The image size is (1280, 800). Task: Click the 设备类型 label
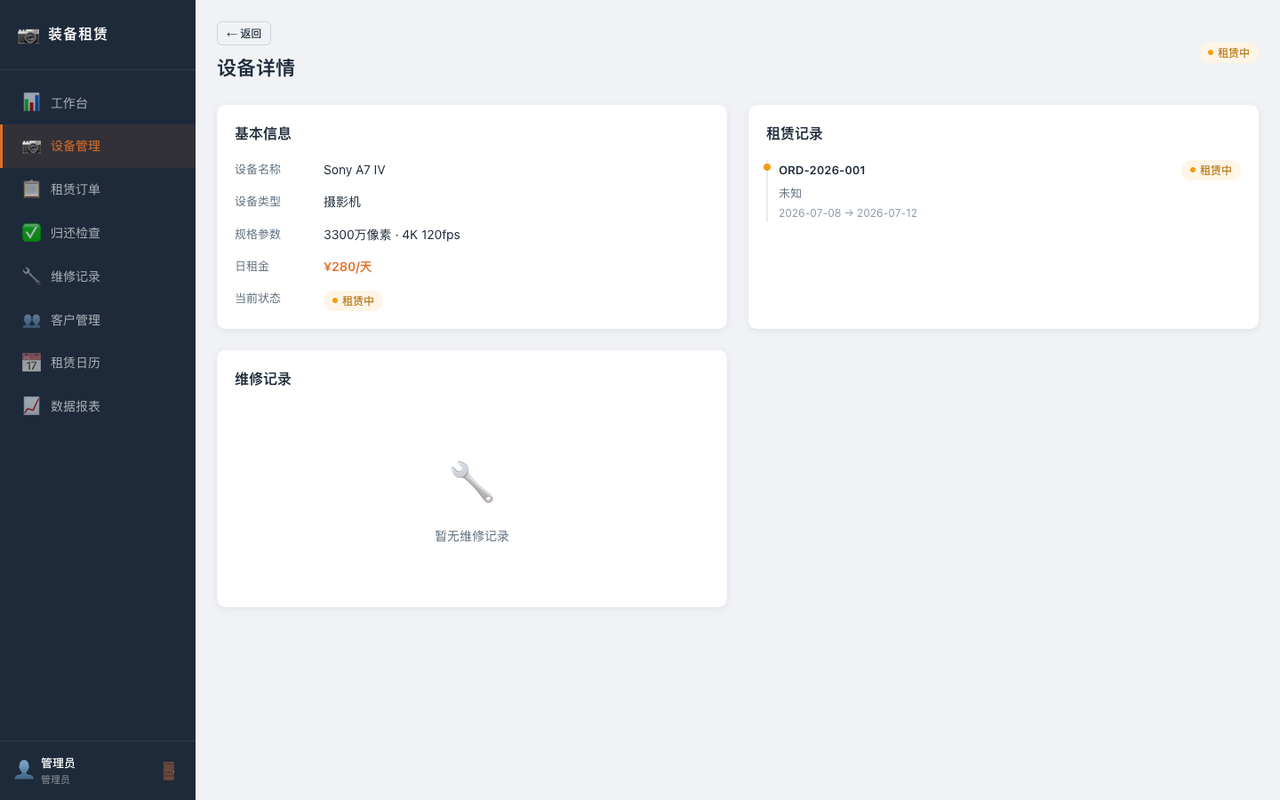click(x=258, y=202)
